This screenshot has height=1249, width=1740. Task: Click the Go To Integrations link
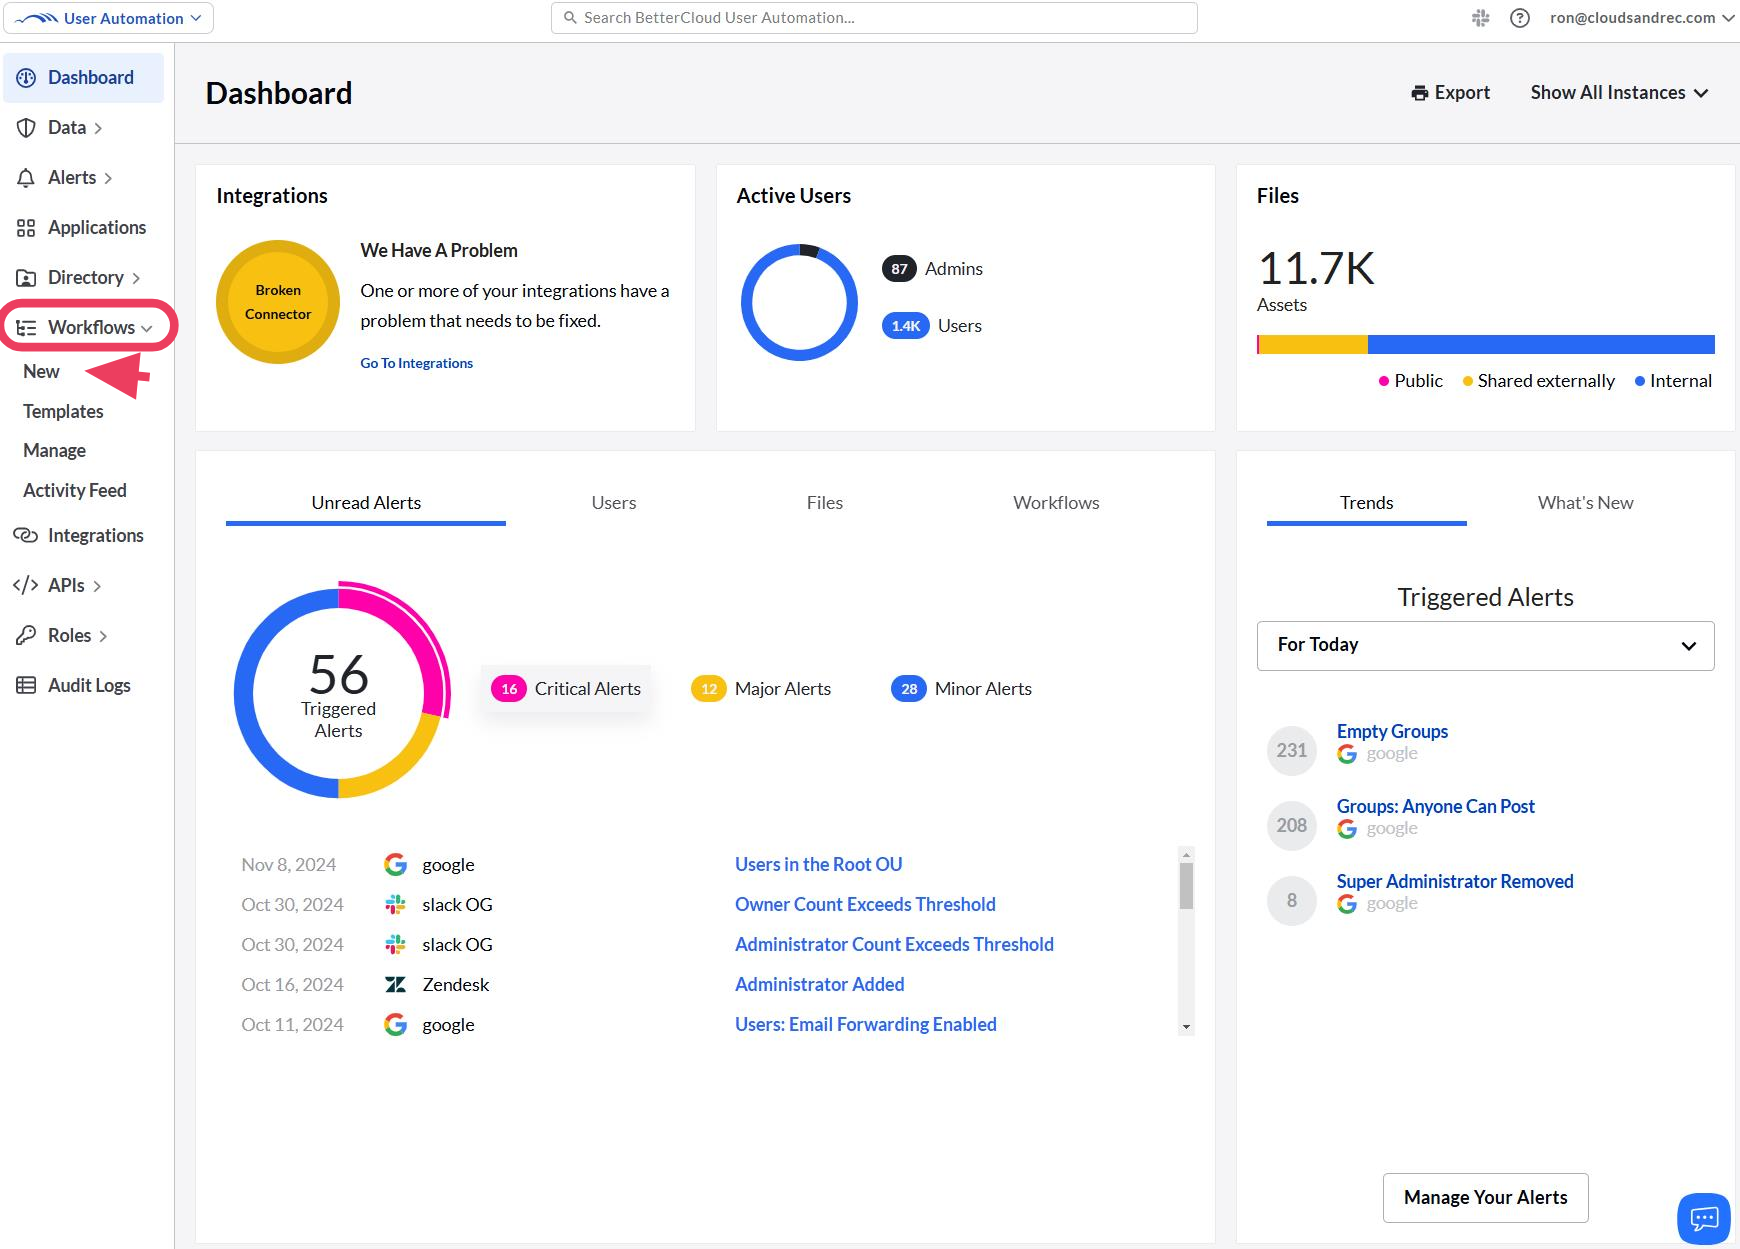pyautogui.click(x=416, y=363)
